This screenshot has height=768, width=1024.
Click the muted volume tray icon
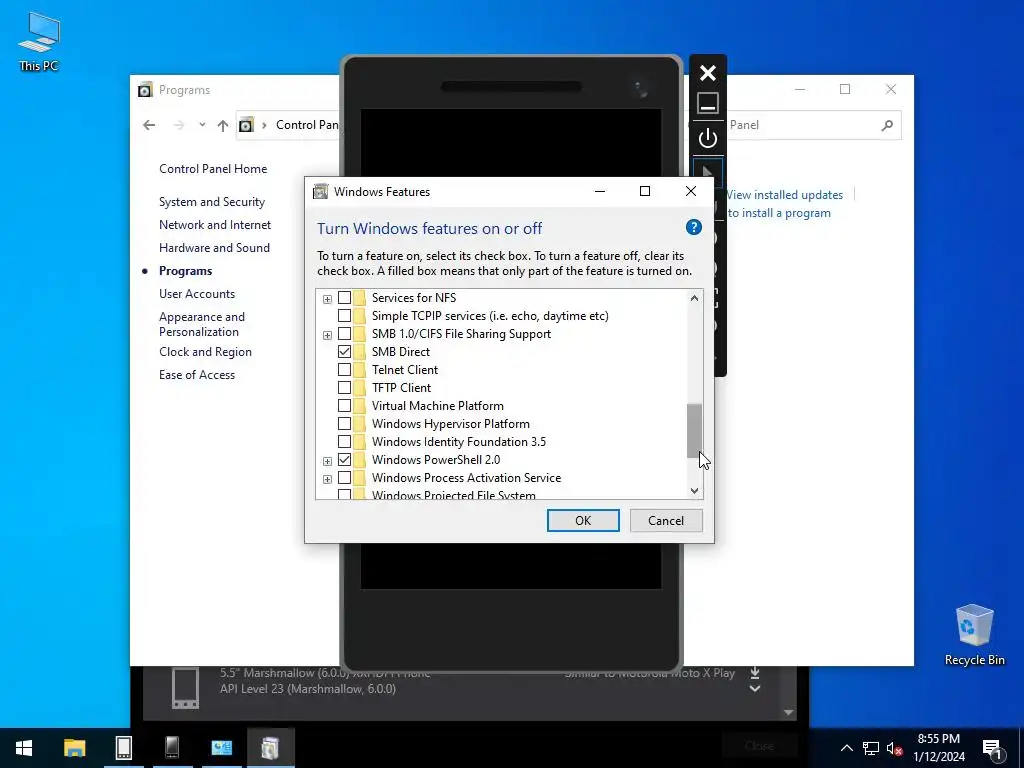click(894, 748)
